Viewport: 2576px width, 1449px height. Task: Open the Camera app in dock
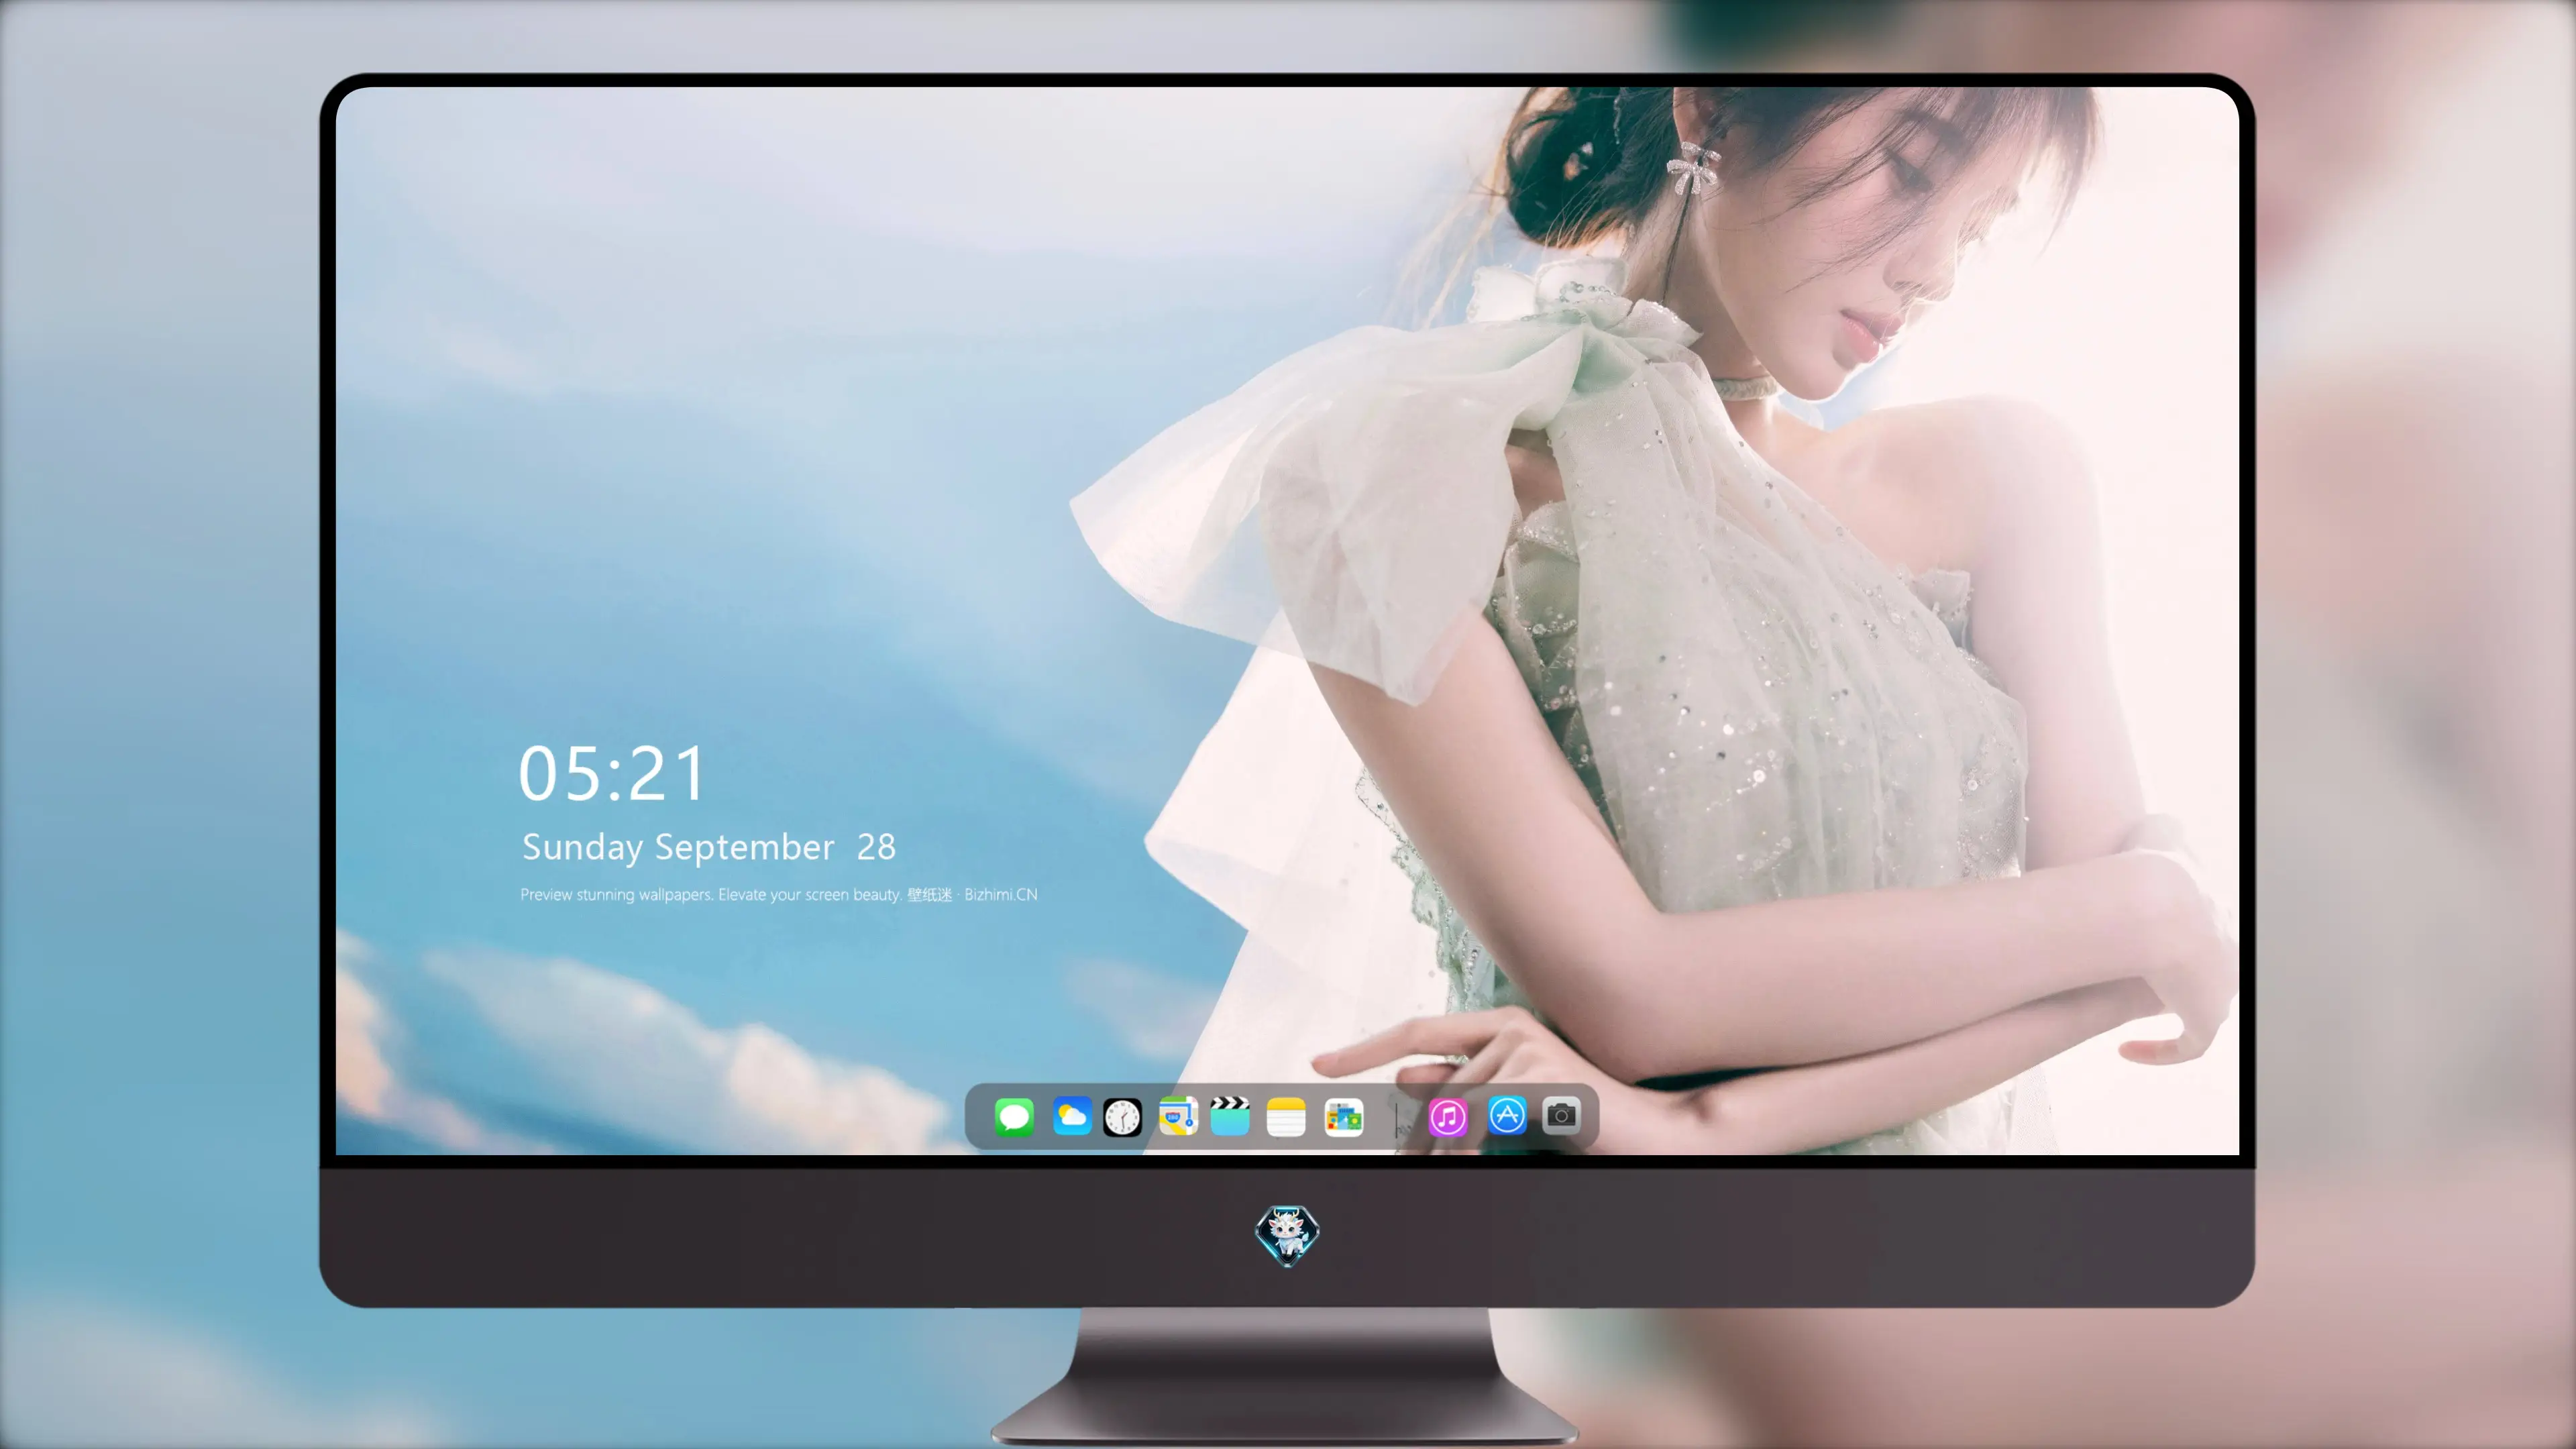point(1561,1116)
